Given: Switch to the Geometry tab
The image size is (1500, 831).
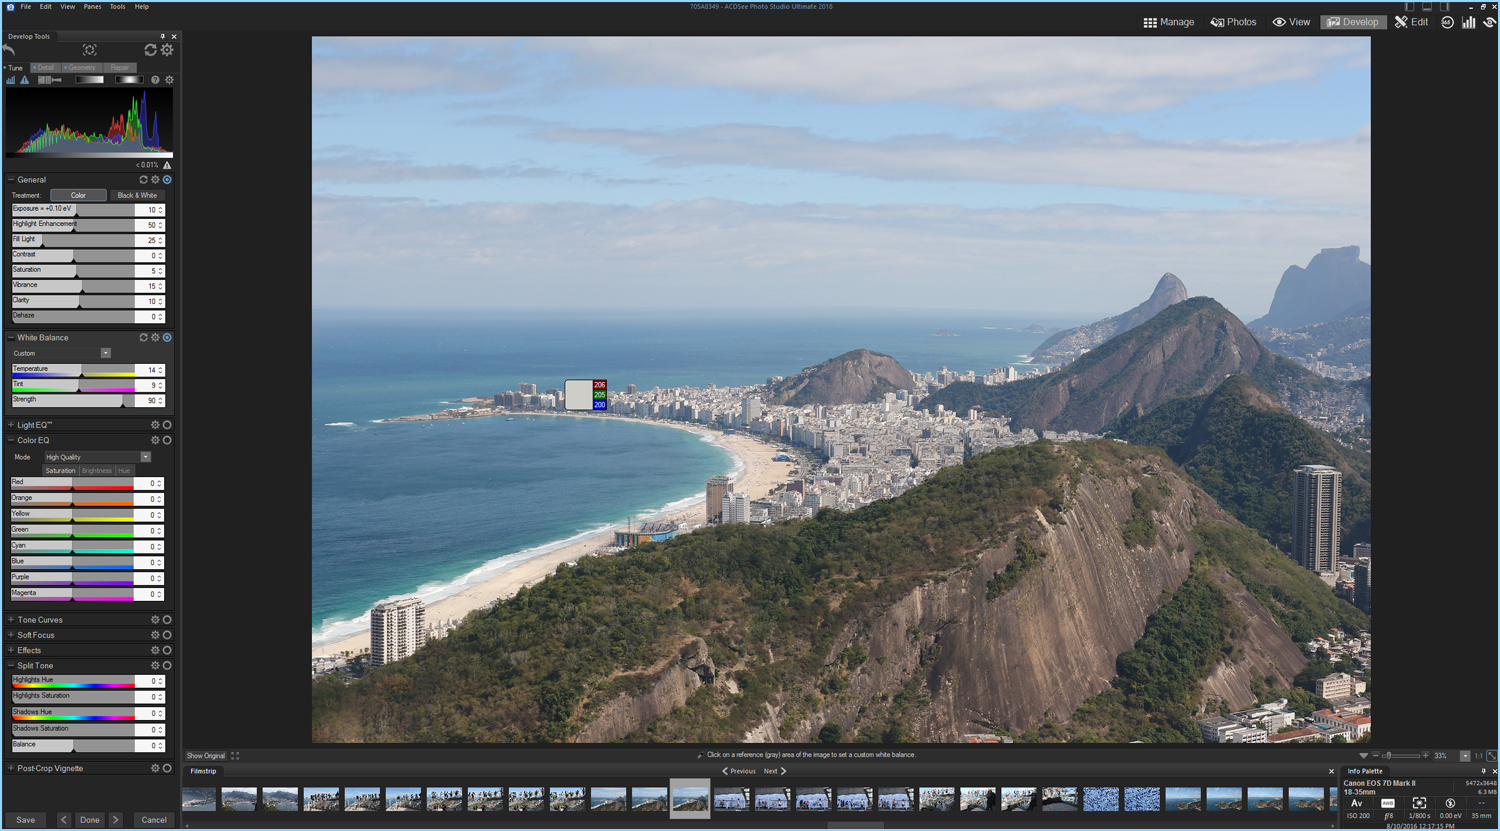Looking at the screenshot, I should (81, 68).
